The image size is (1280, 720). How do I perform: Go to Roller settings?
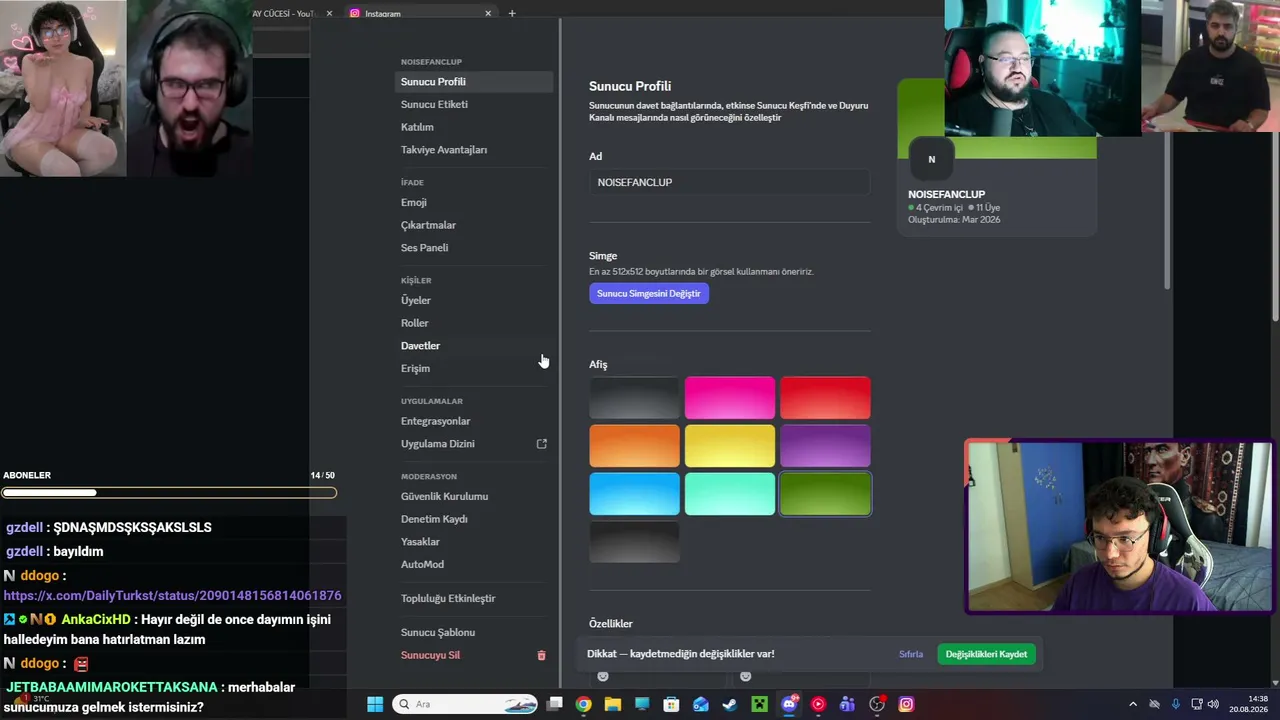click(x=474, y=323)
